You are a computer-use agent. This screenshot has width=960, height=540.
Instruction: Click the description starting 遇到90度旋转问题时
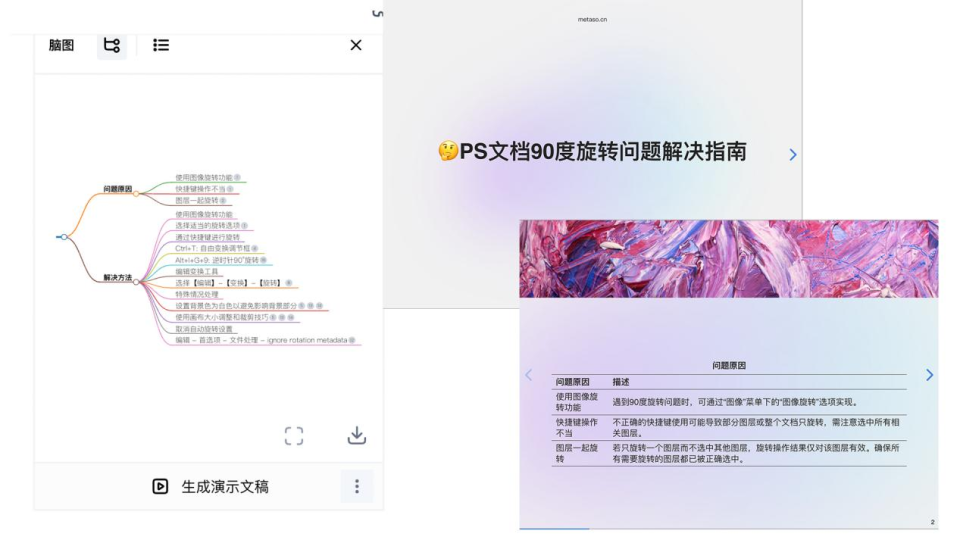tap(736, 402)
